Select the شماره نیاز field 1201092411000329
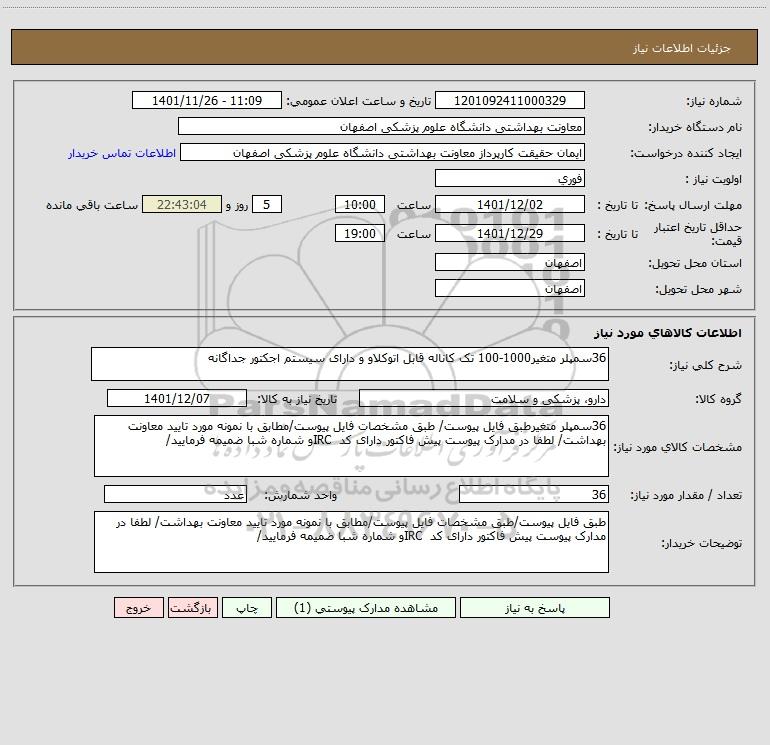The width and height of the screenshot is (770, 745). tap(510, 100)
